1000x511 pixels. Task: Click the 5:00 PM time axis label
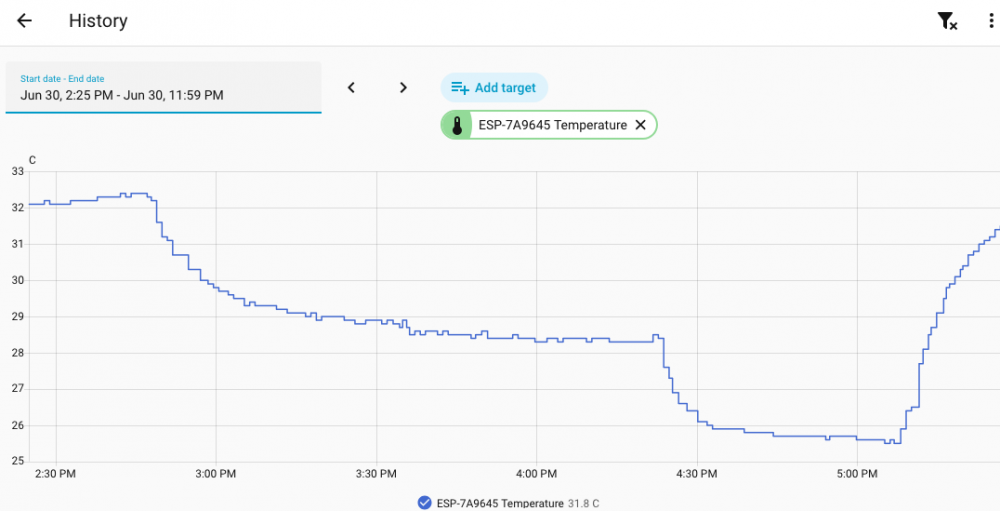tap(857, 474)
